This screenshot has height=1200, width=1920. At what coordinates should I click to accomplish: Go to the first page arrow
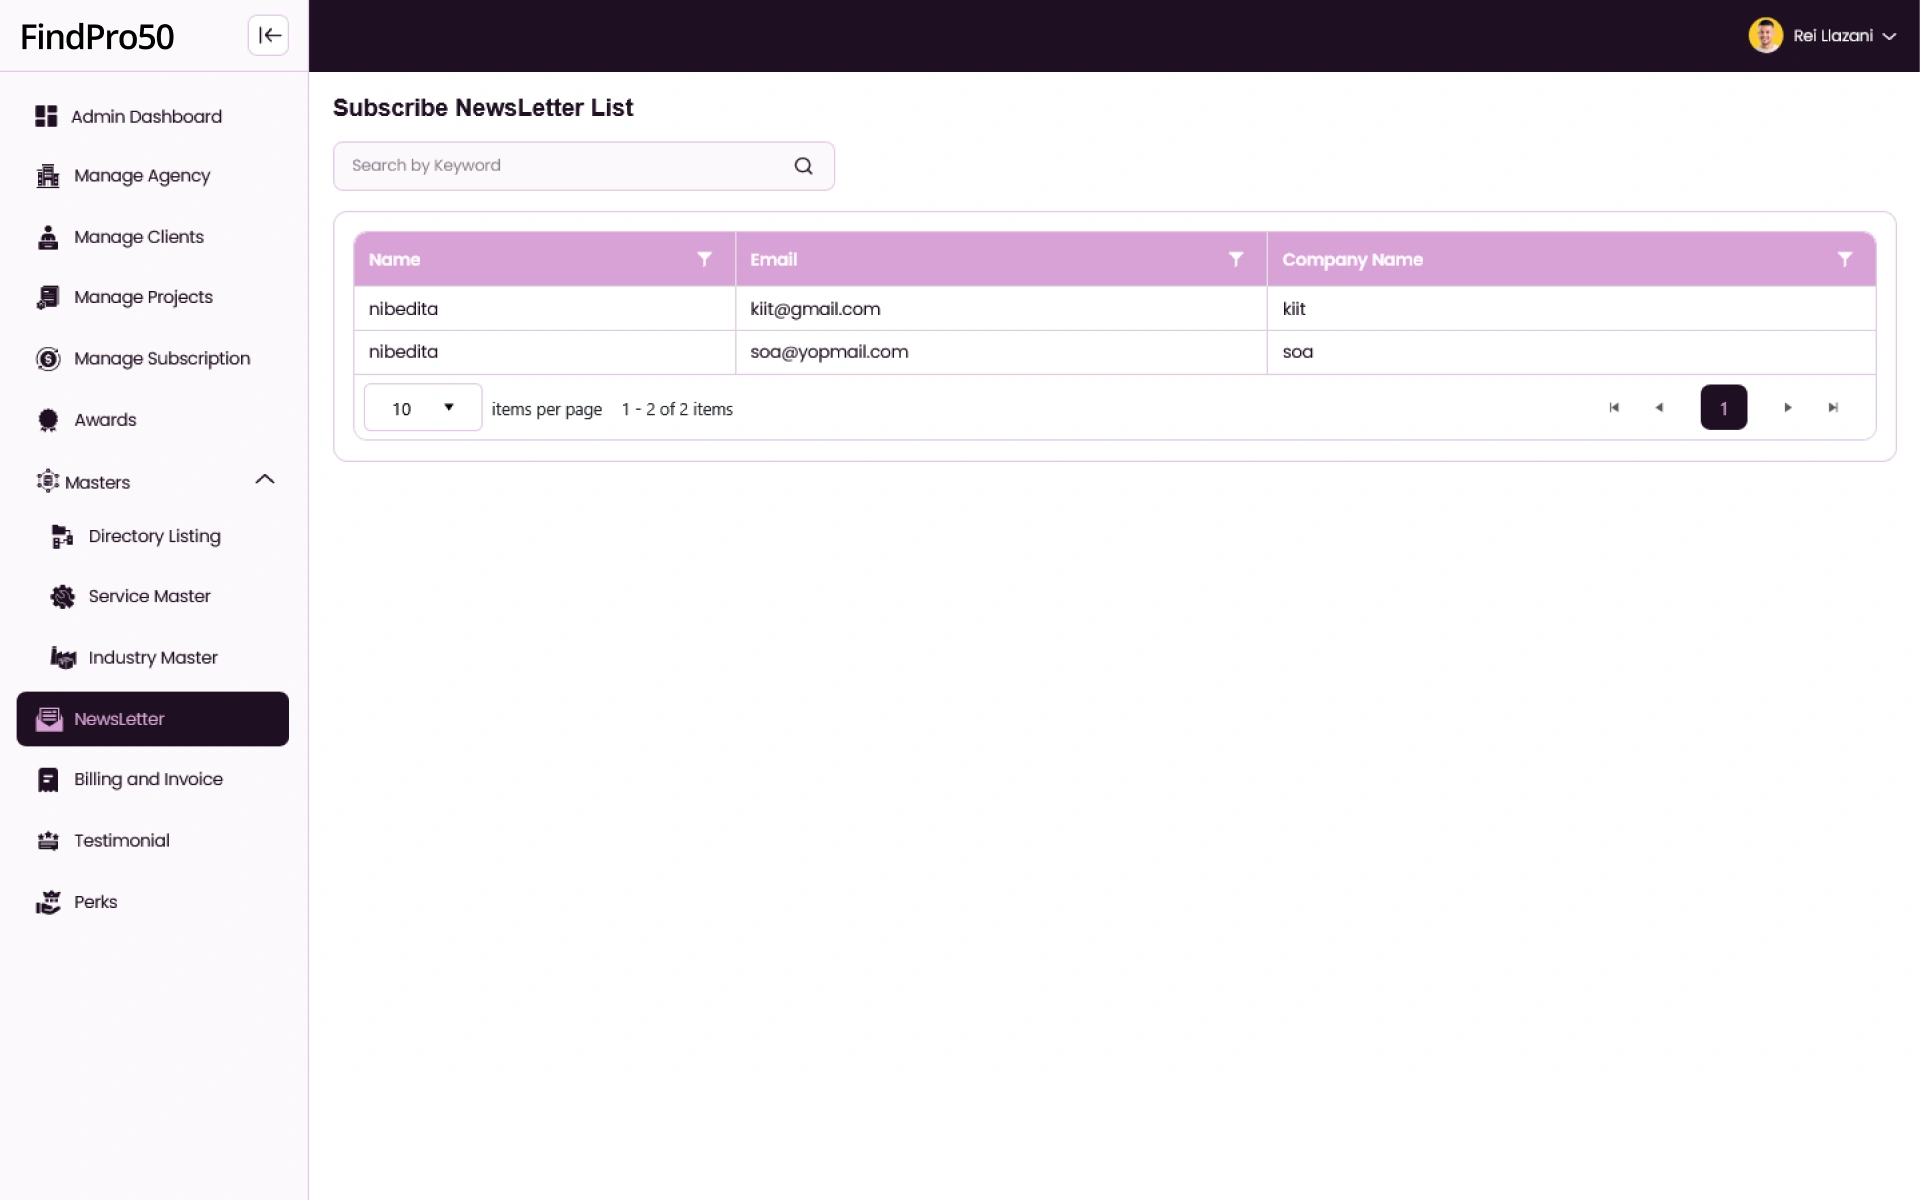point(1614,408)
